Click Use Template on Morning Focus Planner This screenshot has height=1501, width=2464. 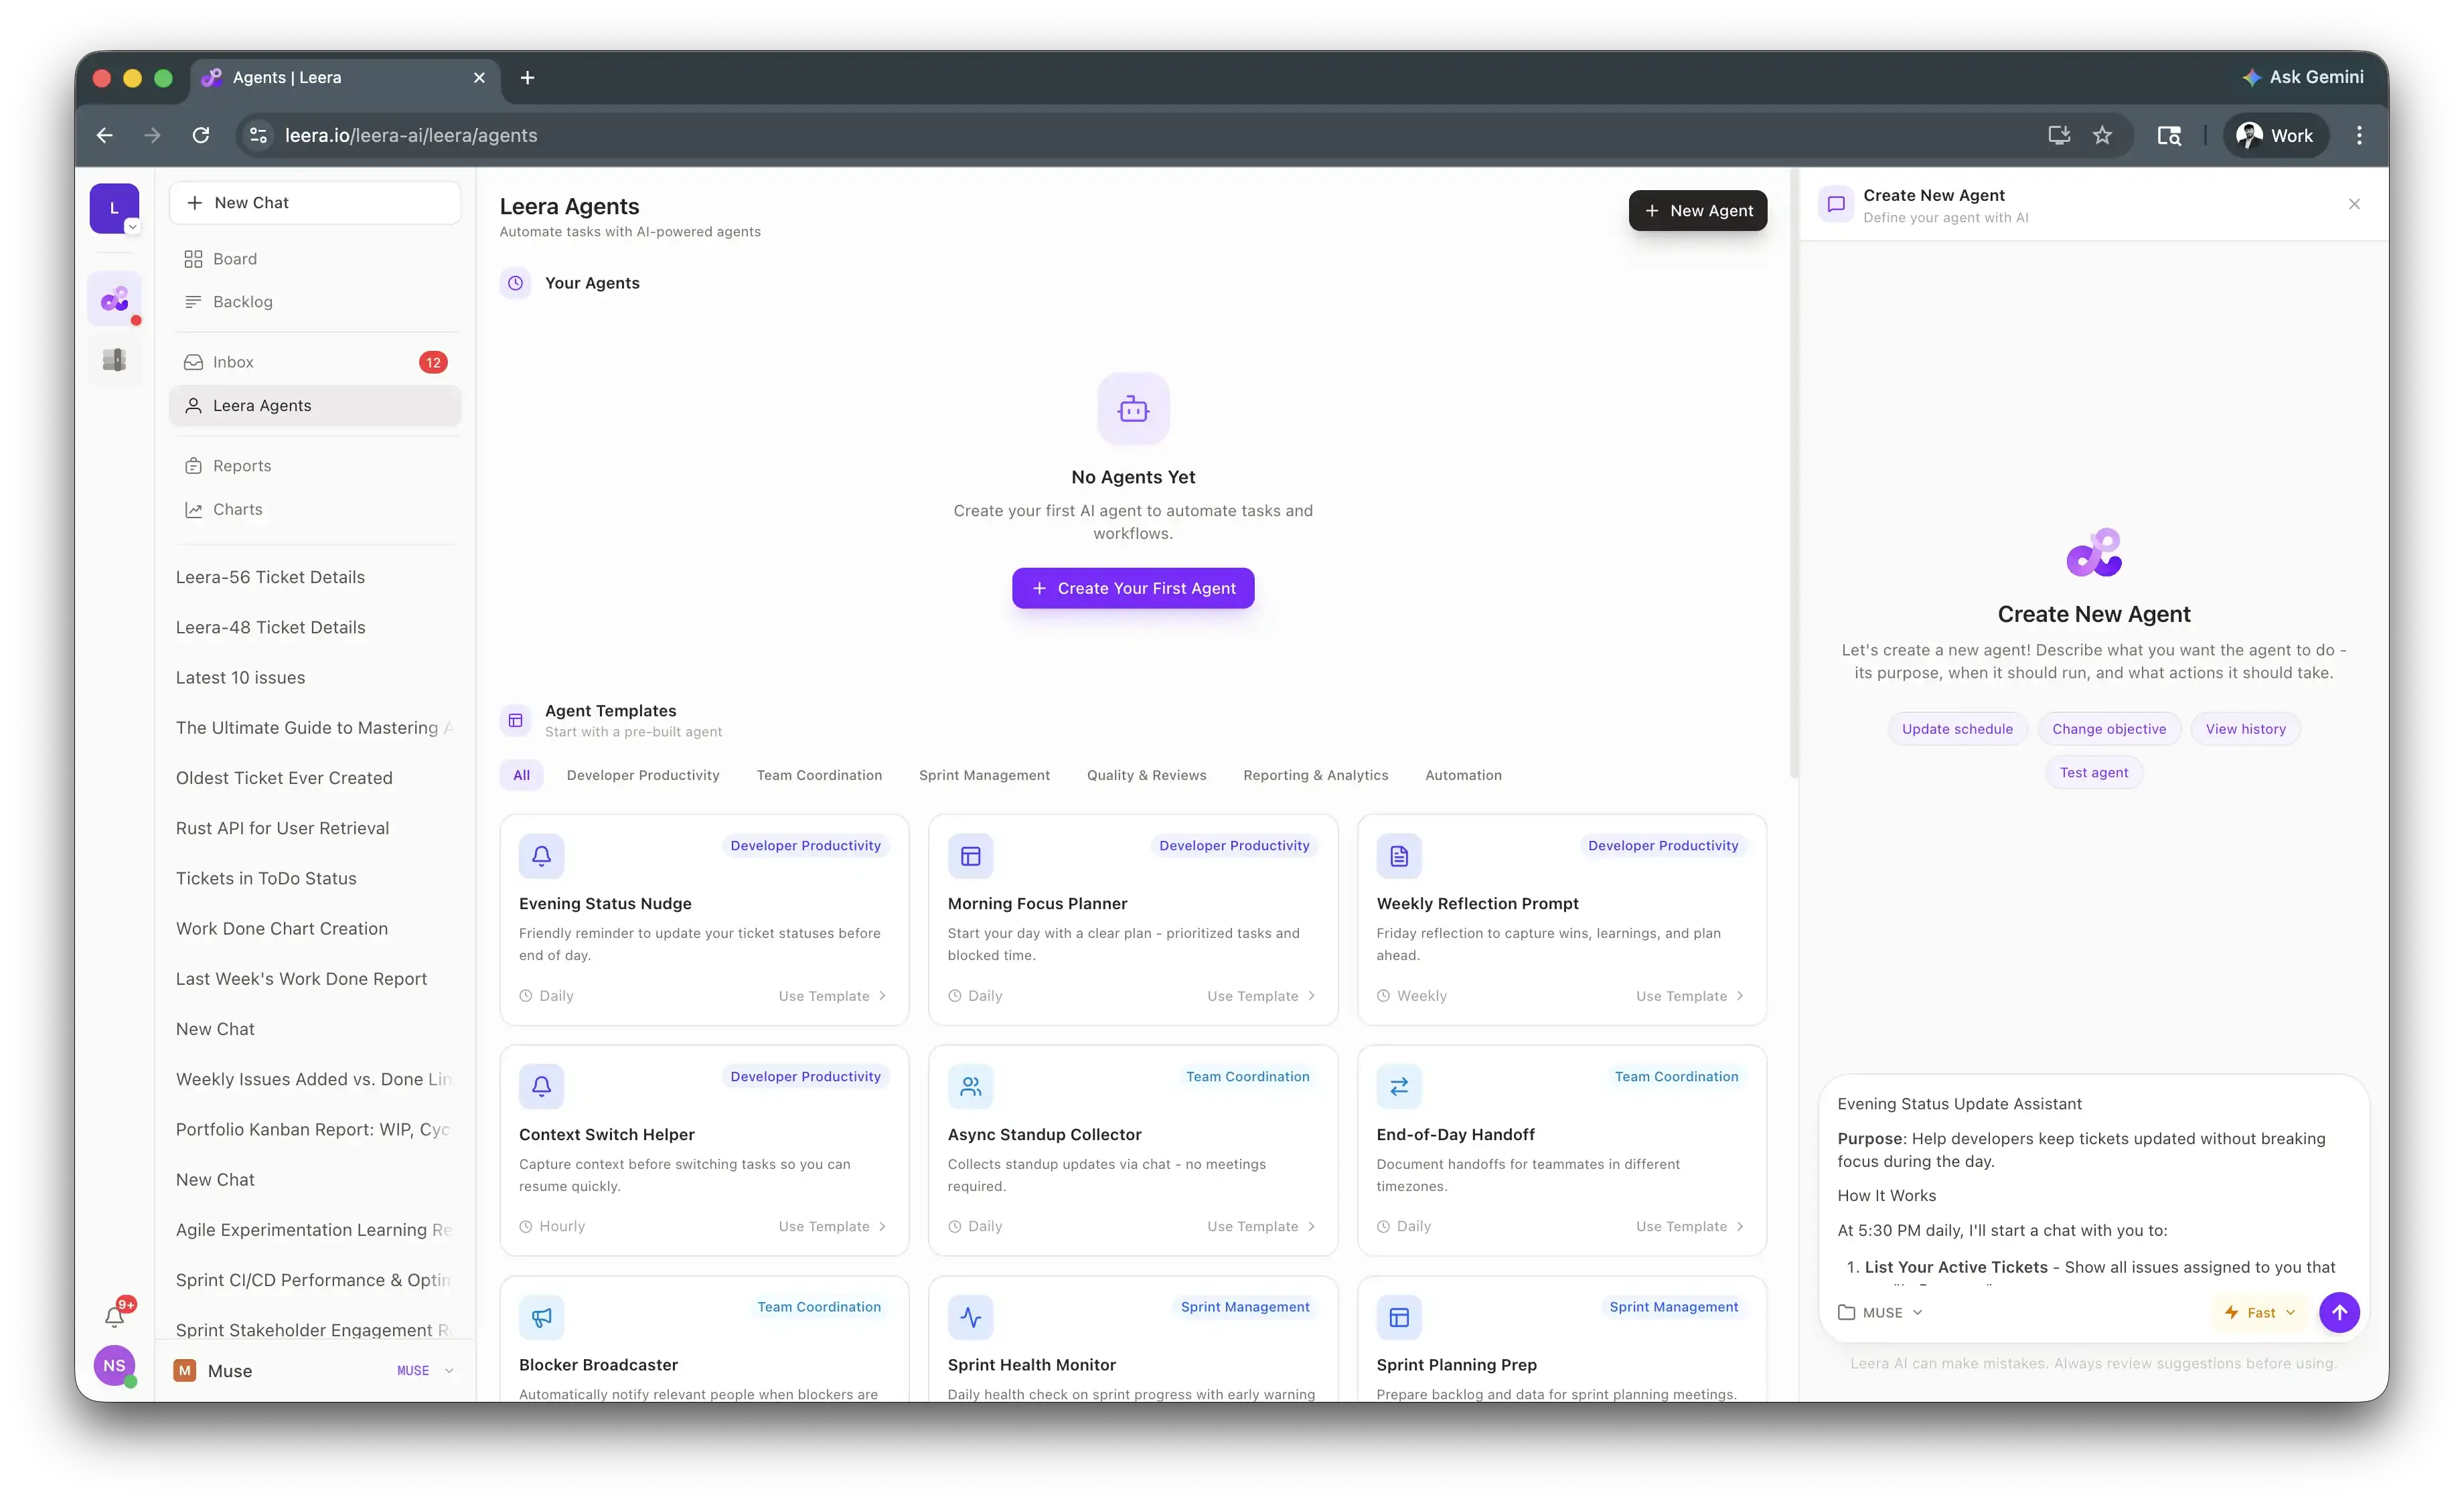coord(1261,996)
